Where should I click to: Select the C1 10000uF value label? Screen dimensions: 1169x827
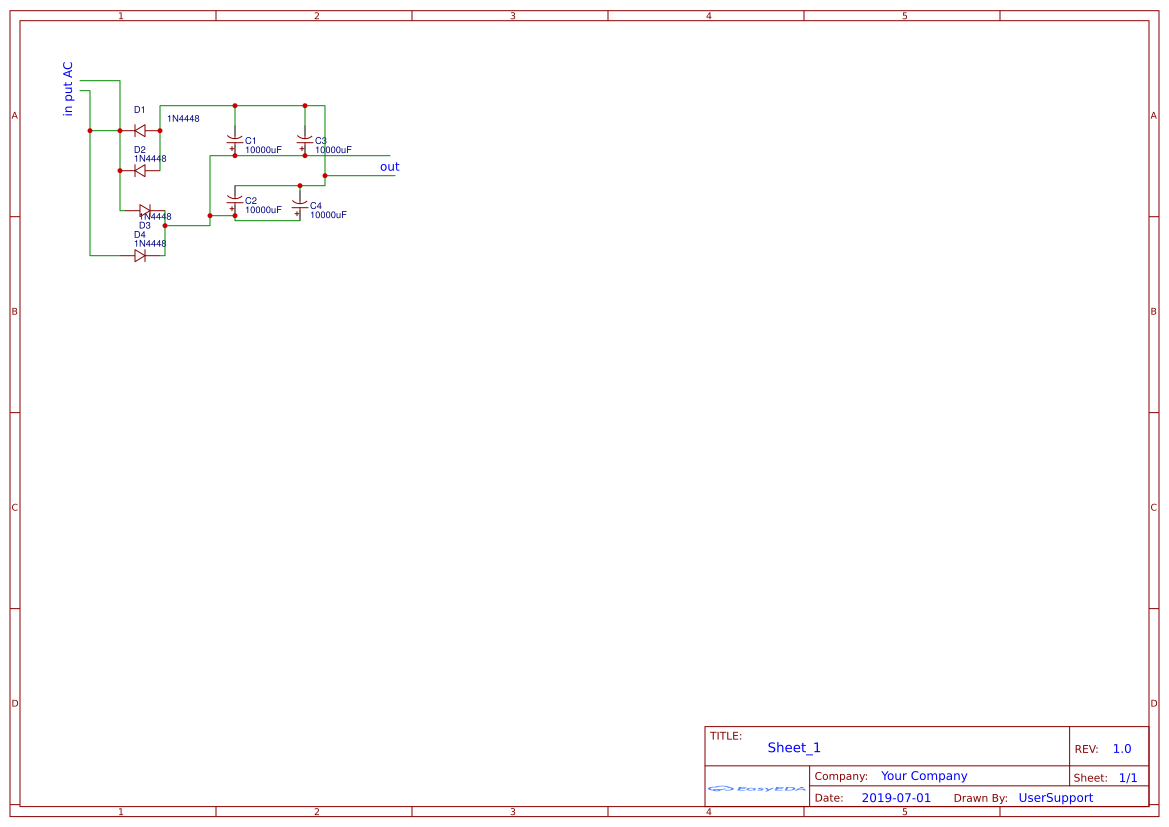pyautogui.click(x=263, y=150)
